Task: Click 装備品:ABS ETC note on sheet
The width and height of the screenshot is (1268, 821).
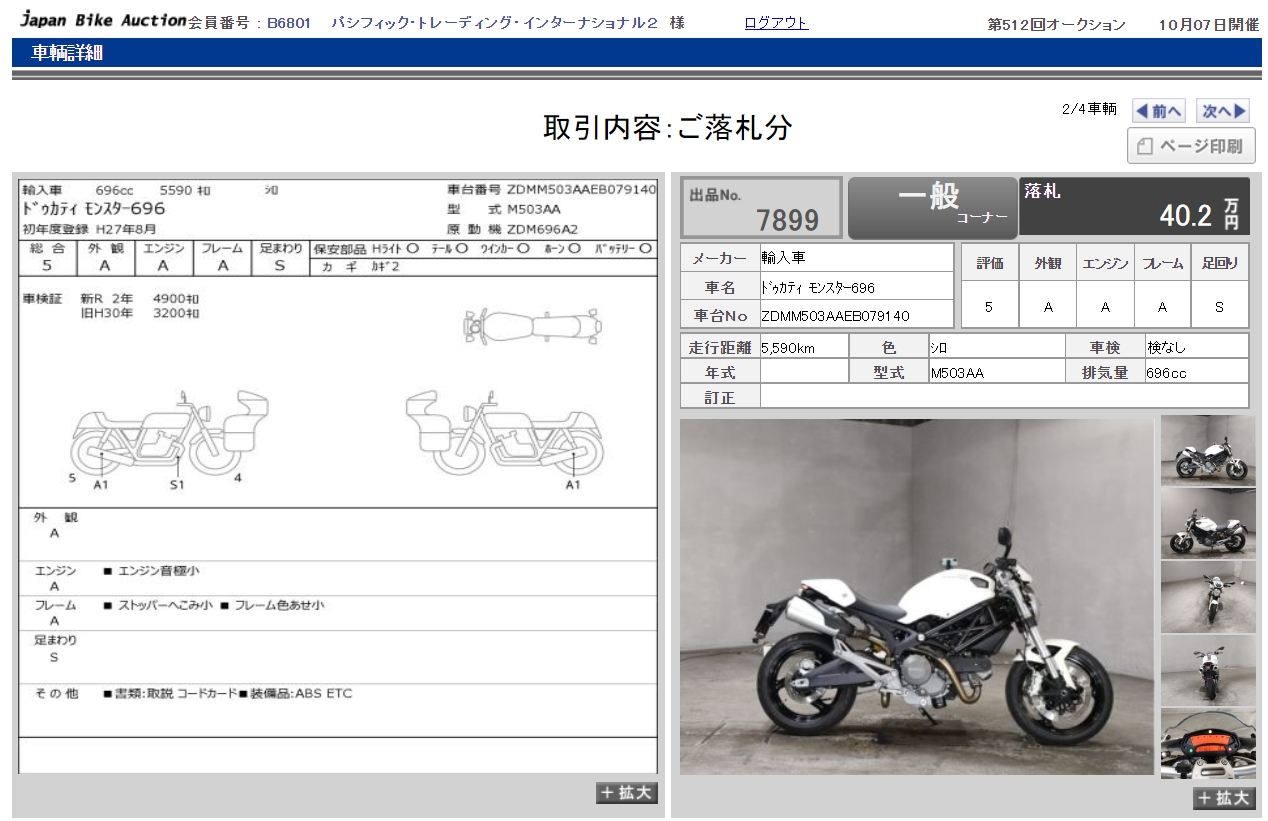Action: (295, 693)
